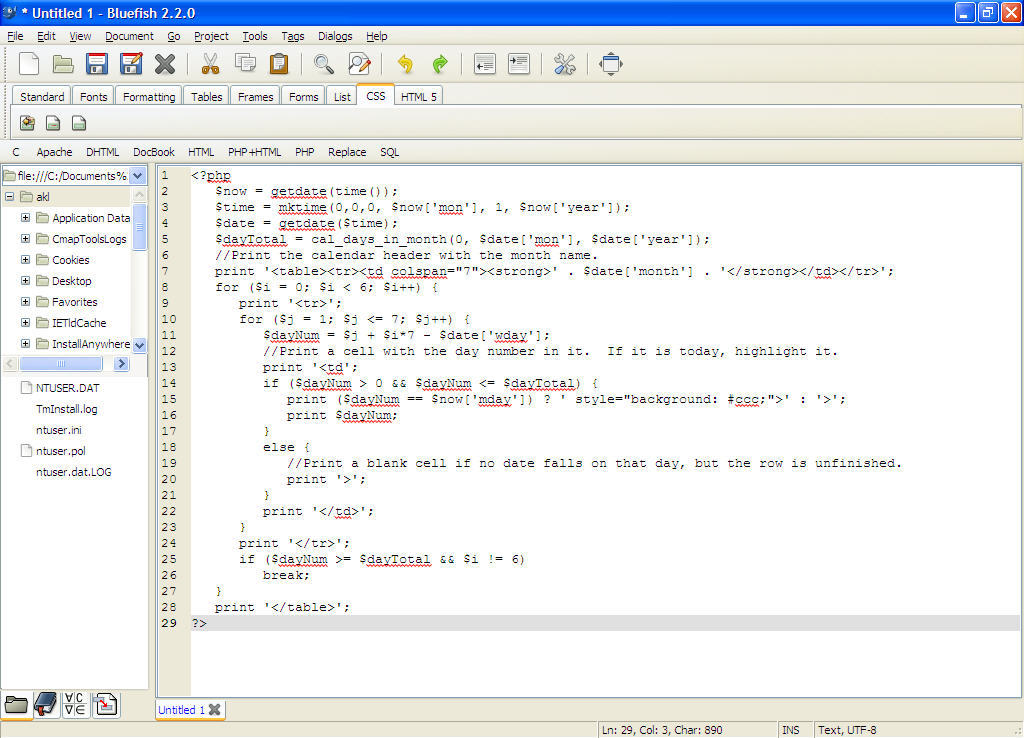Viewport: 1024px width, 738px height.
Task: Click the Indent icon on the toolbar
Action: [x=519, y=63]
